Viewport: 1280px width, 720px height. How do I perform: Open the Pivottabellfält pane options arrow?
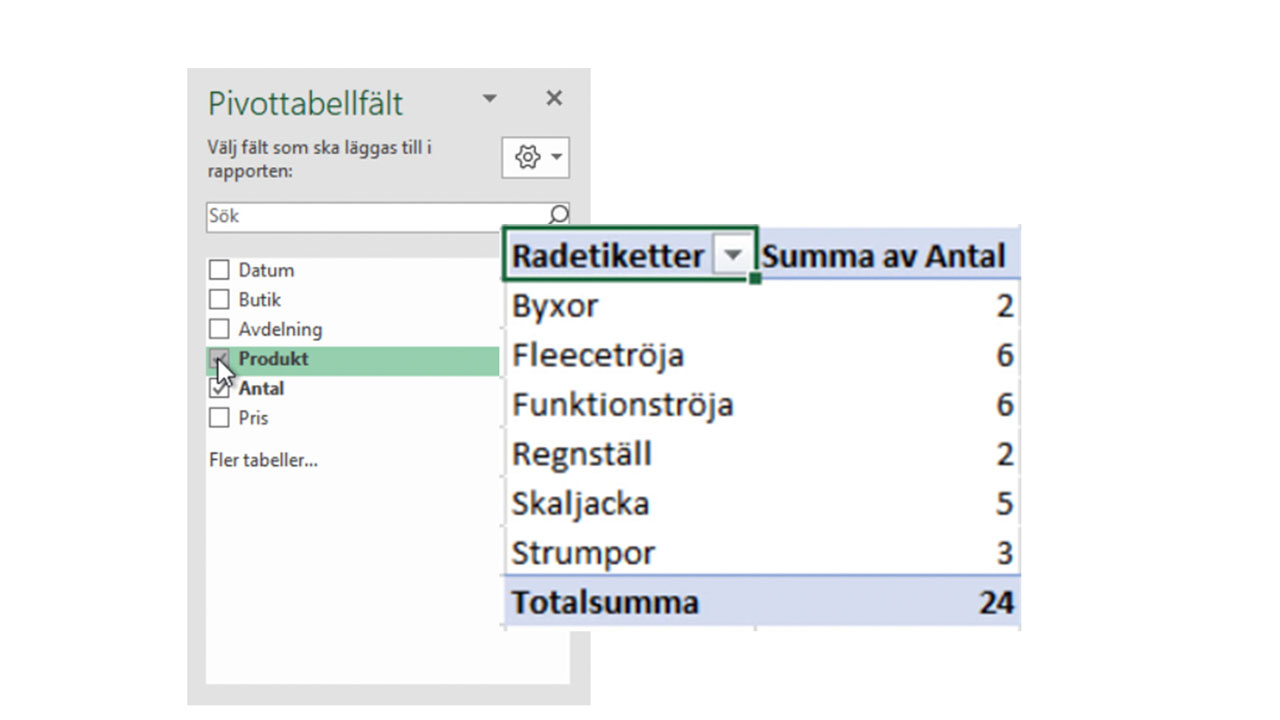coord(490,98)
